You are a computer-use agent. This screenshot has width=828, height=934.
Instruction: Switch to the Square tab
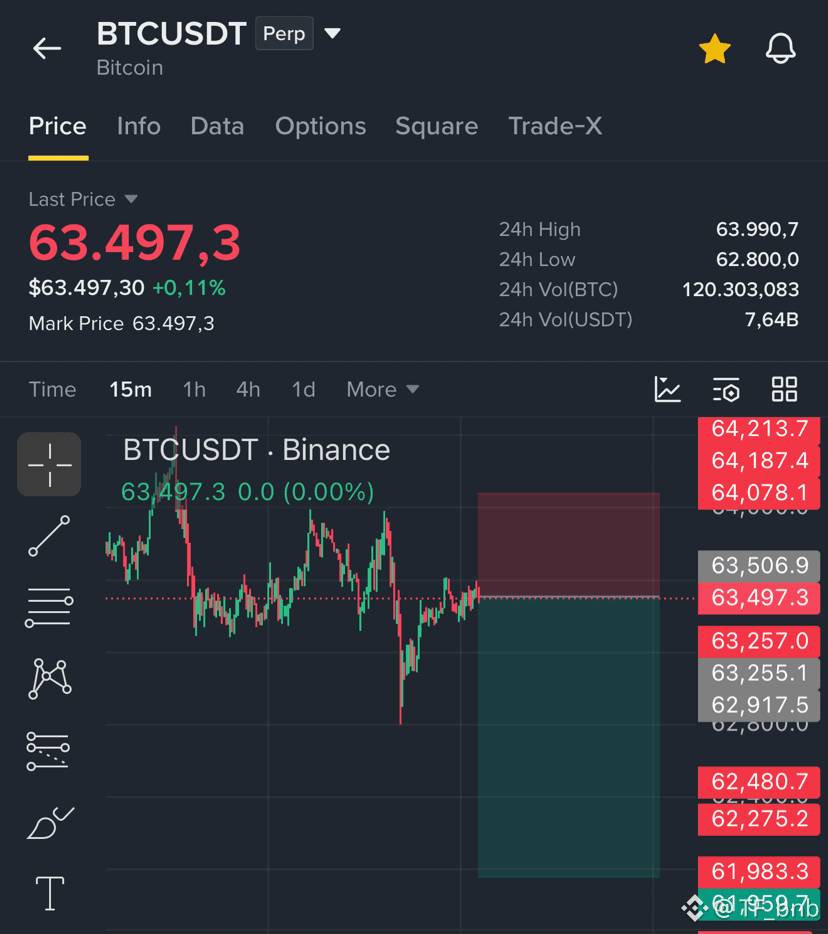pos(437,126)
